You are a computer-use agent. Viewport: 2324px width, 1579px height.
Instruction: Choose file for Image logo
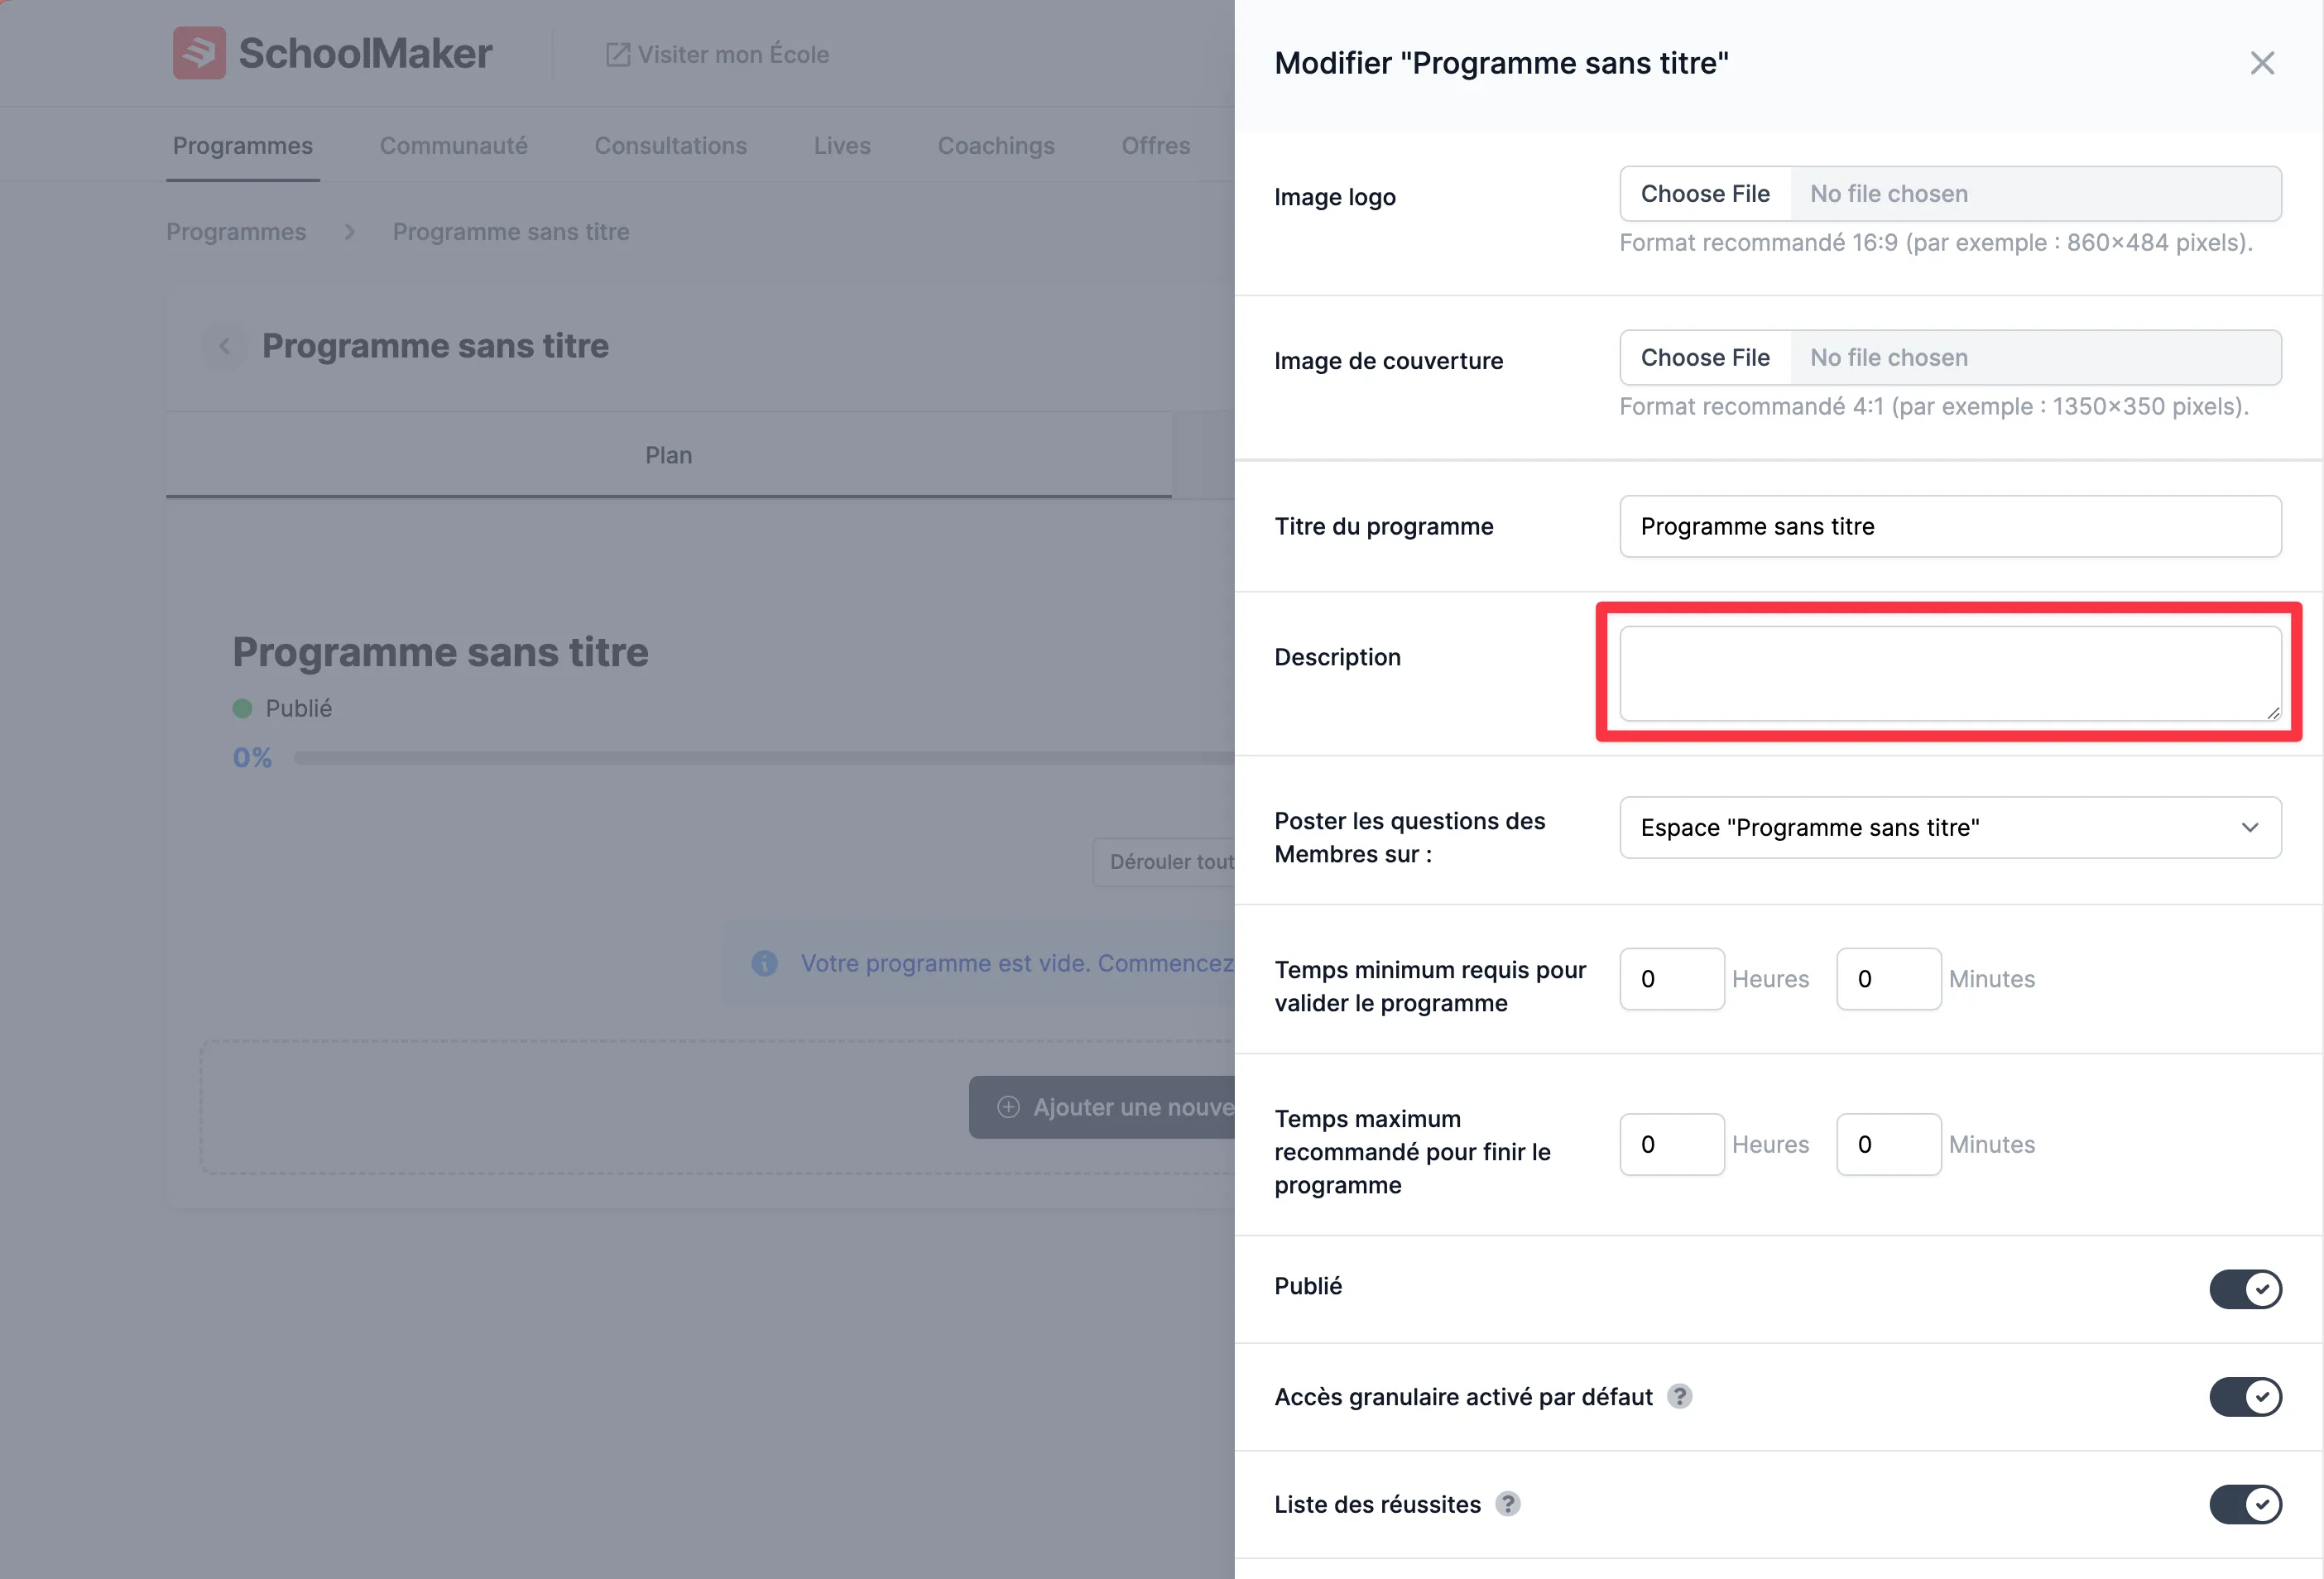1705,194
